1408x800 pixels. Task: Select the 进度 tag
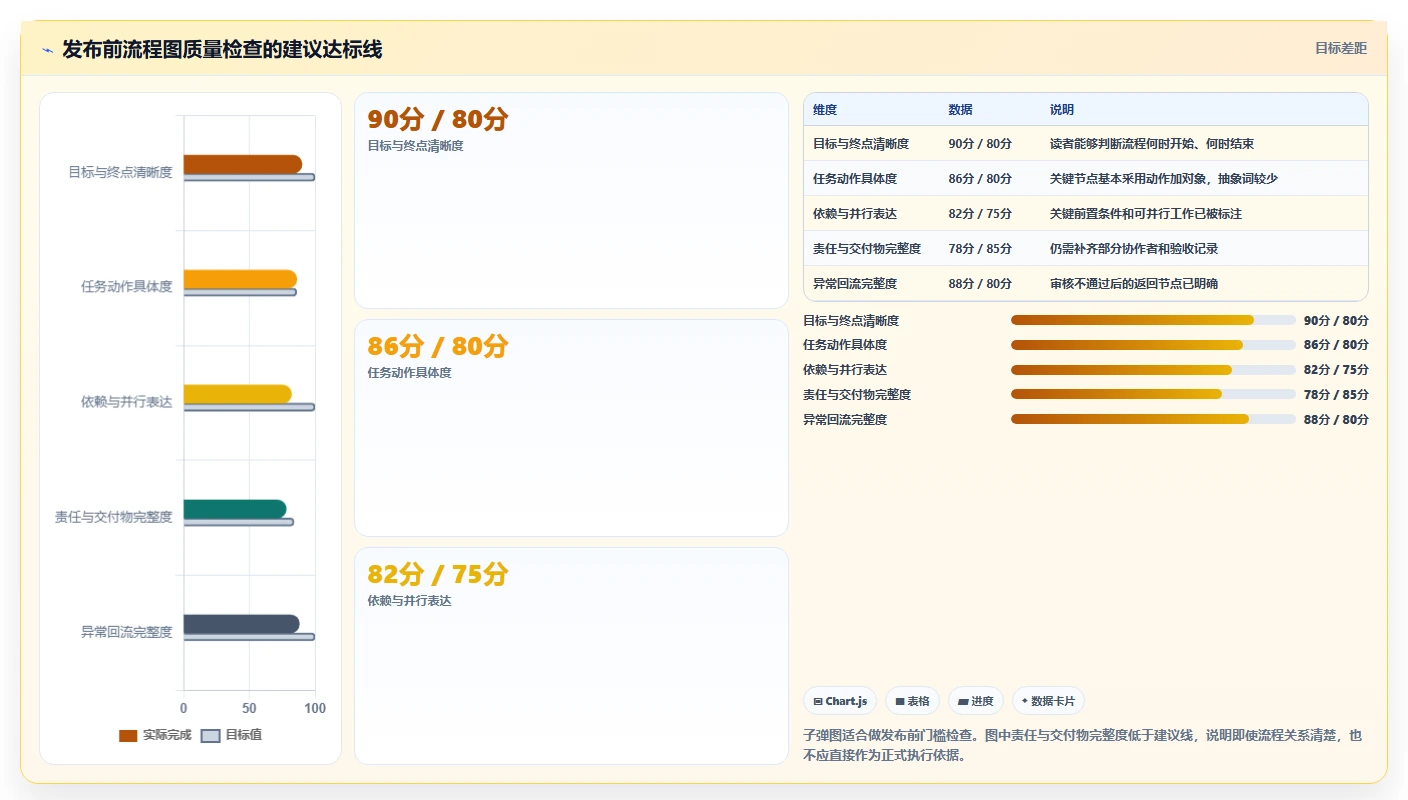[x=976, y=701]
